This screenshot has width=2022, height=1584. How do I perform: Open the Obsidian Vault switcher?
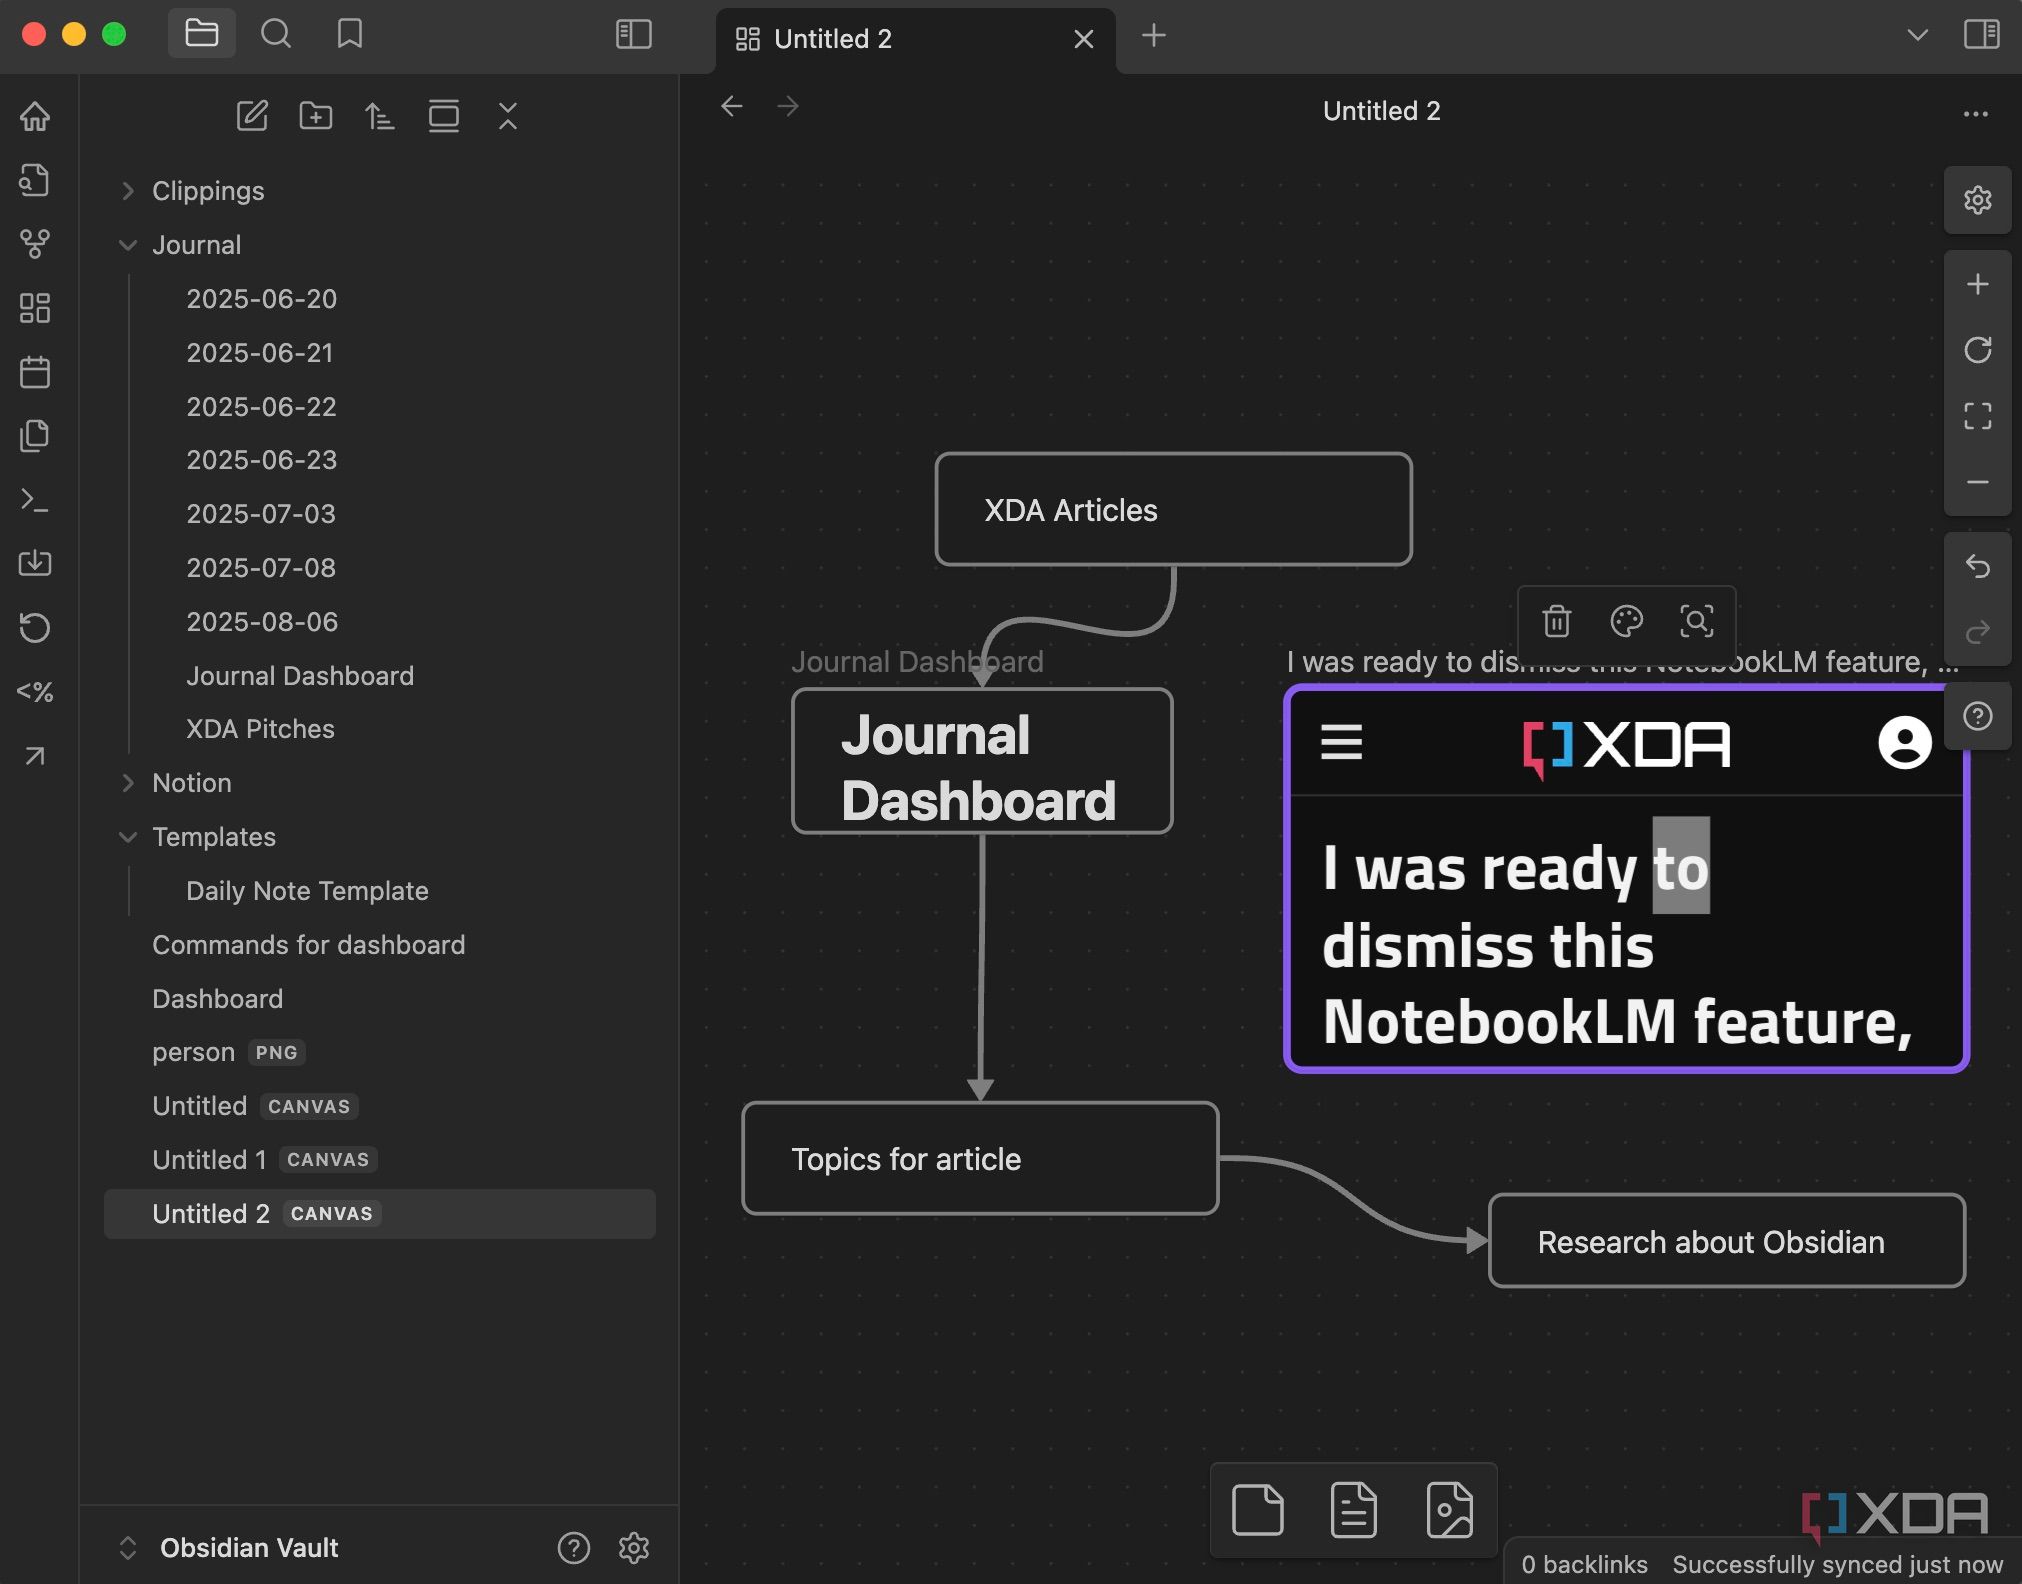228,1548
